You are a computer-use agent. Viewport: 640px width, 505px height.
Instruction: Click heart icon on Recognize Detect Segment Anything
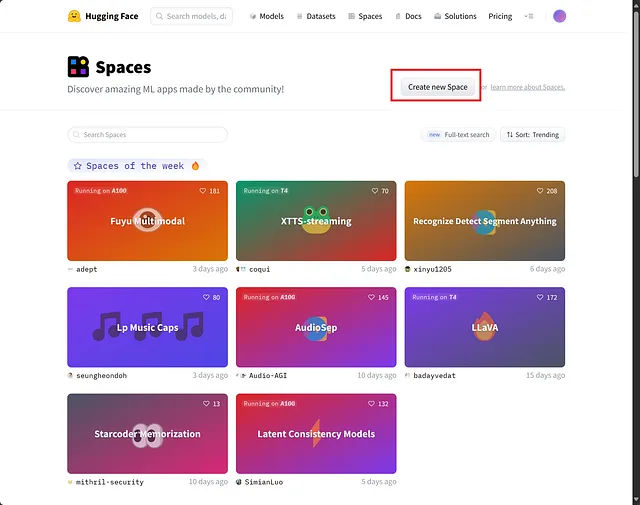540,191
